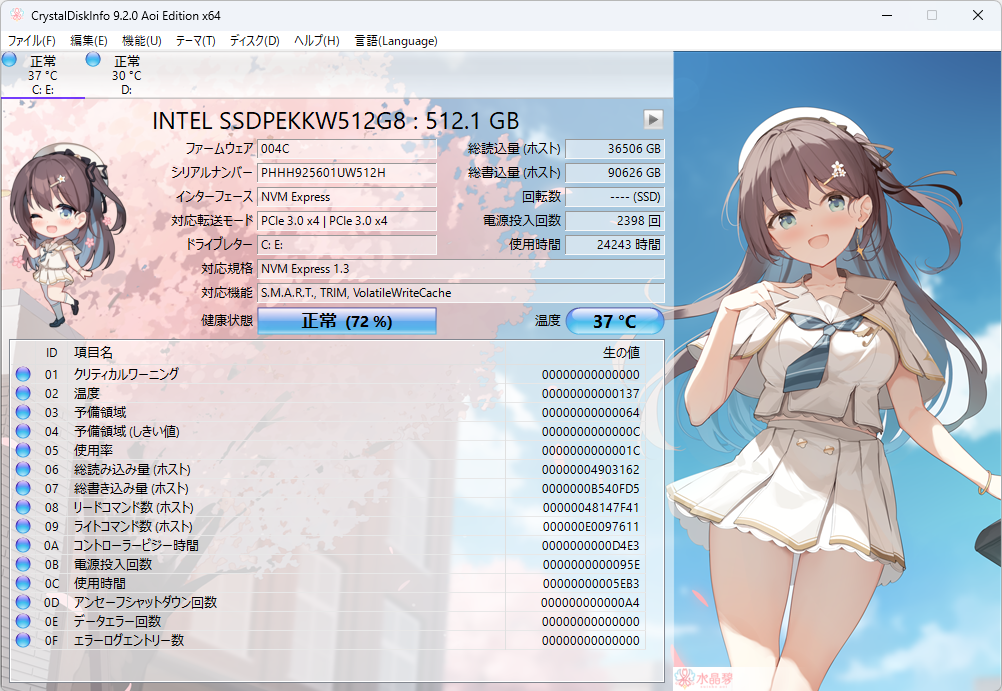Click the シリアルナンバー field

click(347, 172)
